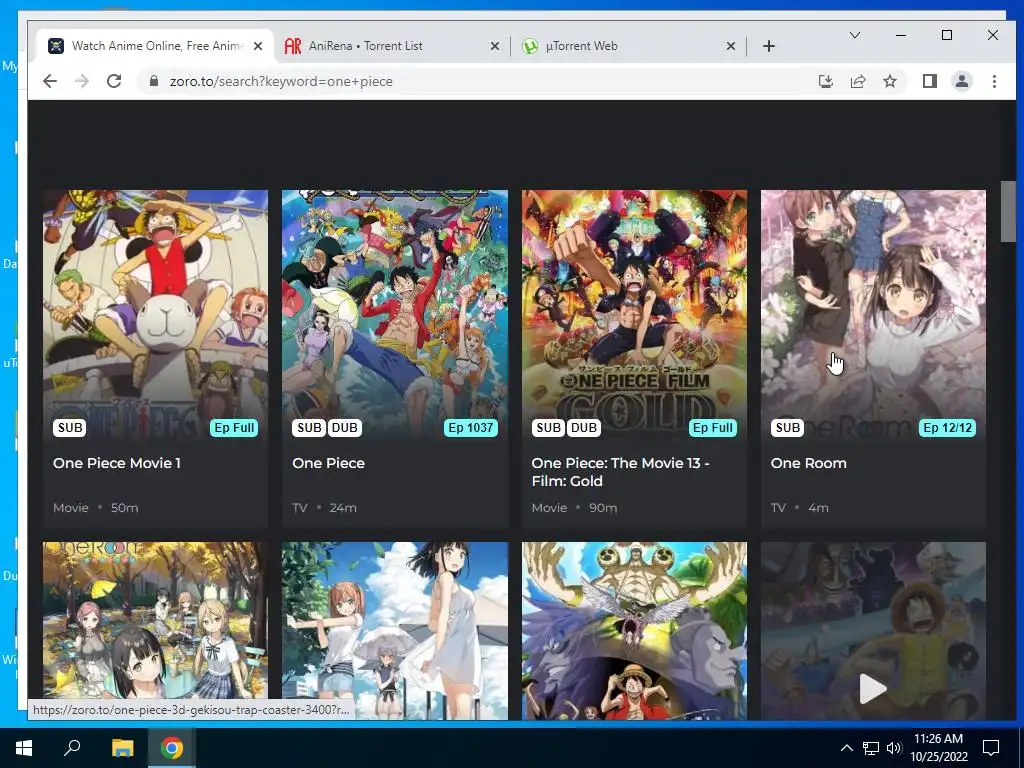Click the Ep 12/12 badge on One Room

click(947, 428)
